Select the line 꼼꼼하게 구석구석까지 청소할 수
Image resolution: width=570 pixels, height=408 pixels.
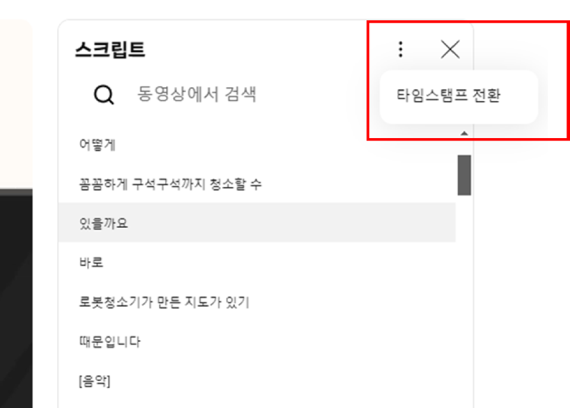(170, 184)
